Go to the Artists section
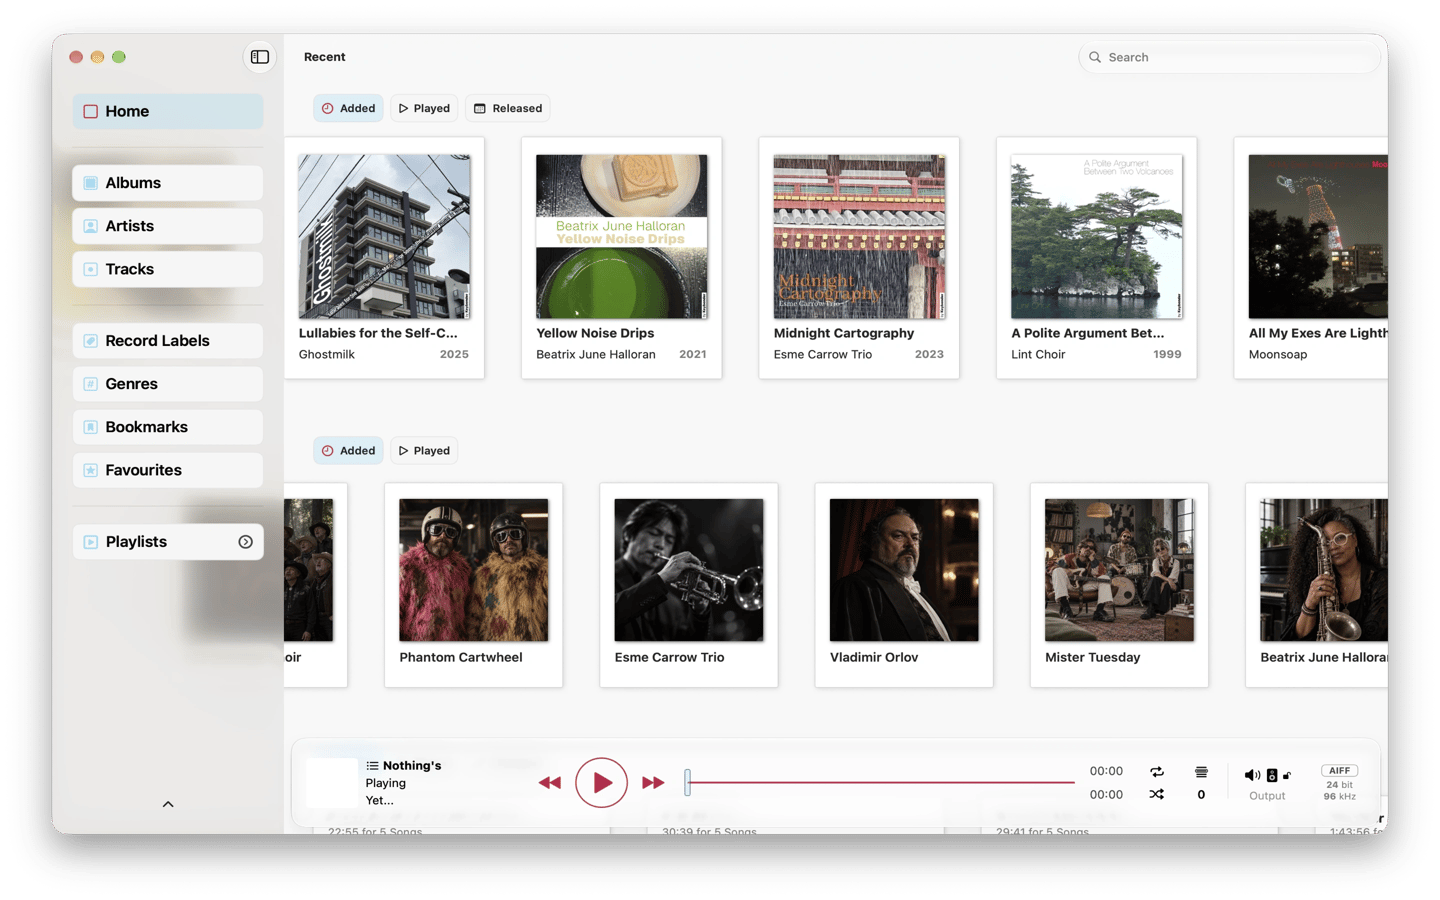The height and width of the screenshot is (900, 1440). tap(168, 226)
